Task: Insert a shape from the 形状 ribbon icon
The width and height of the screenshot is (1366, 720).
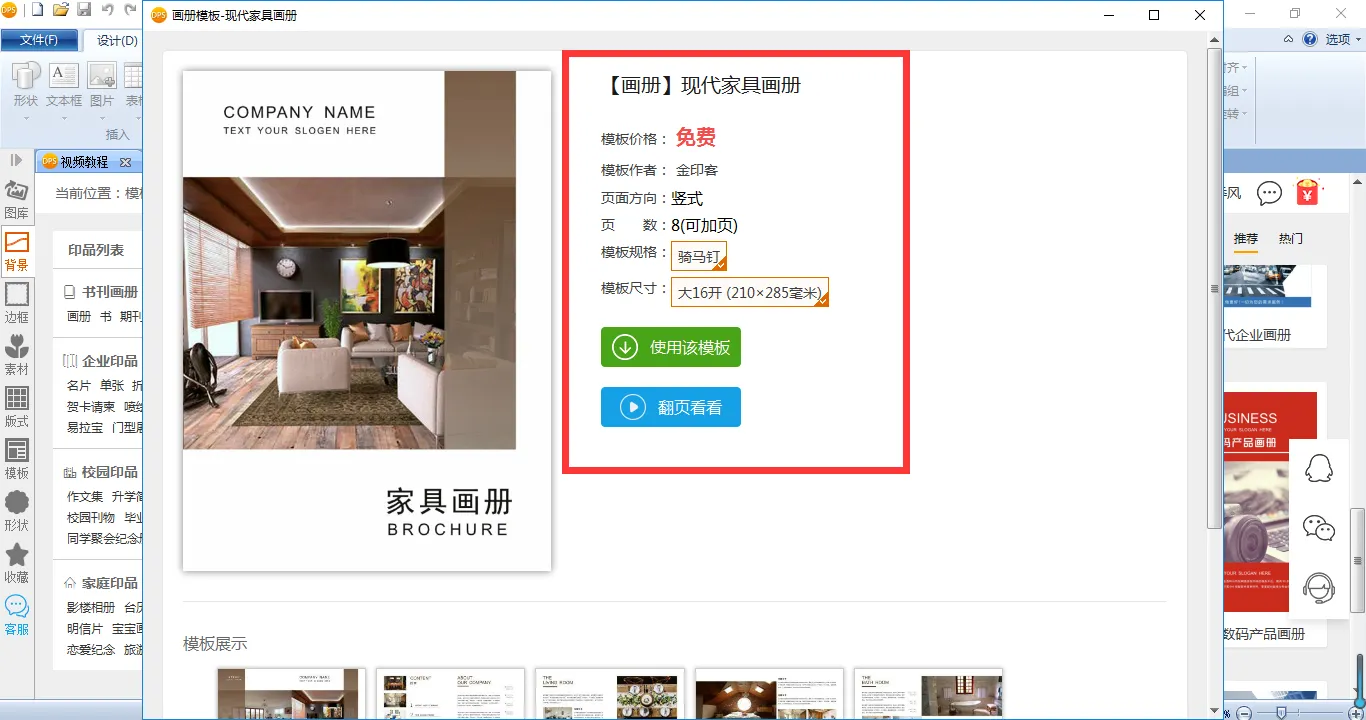Action: [26, 85]
